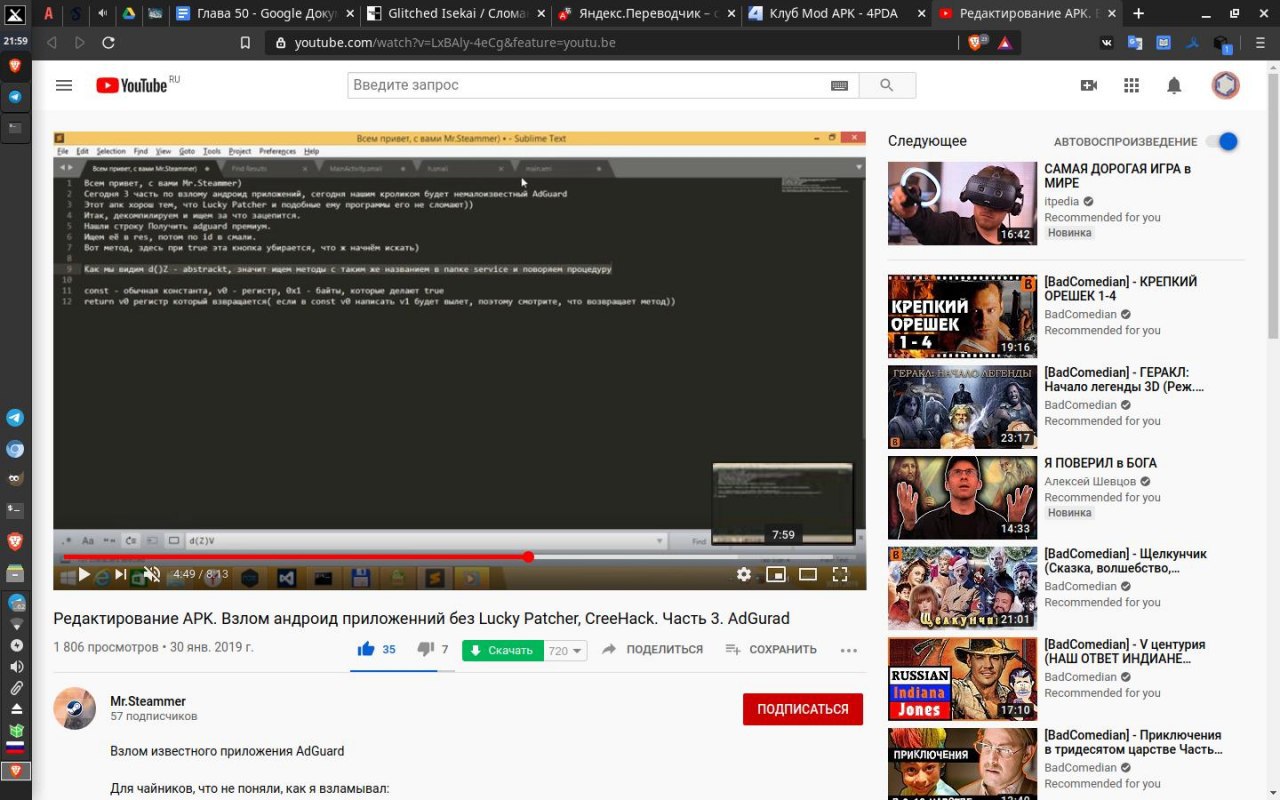Click the magnifier search button
Image resolution: width=1280 pixels, height=800 pixels.
[x=887, y=85]
